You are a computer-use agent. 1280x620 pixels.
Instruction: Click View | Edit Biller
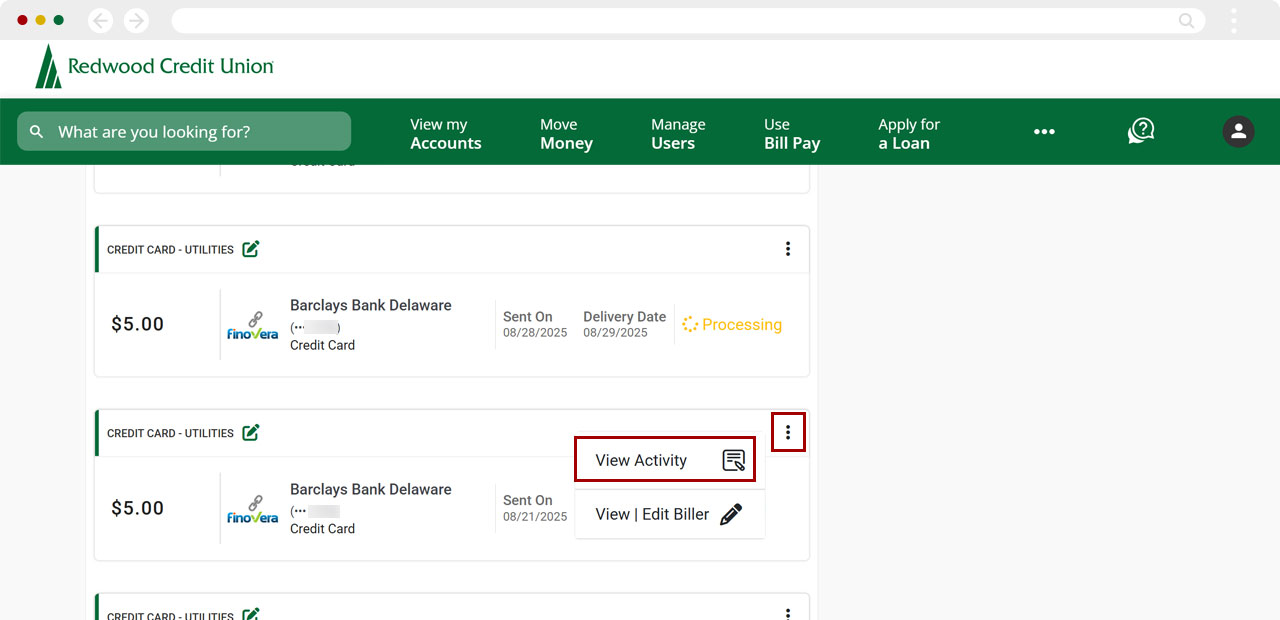point(651,513)
